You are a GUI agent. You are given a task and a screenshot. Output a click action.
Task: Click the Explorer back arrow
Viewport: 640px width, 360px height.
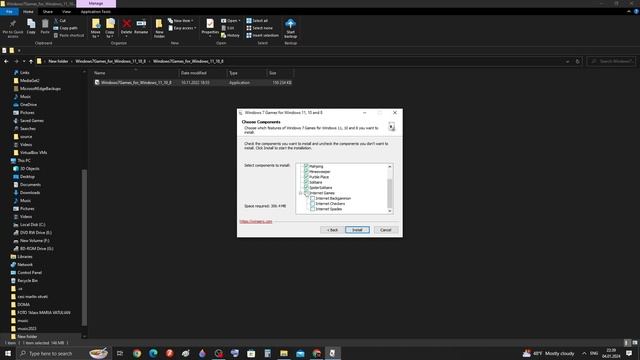[x=6, y=61]
